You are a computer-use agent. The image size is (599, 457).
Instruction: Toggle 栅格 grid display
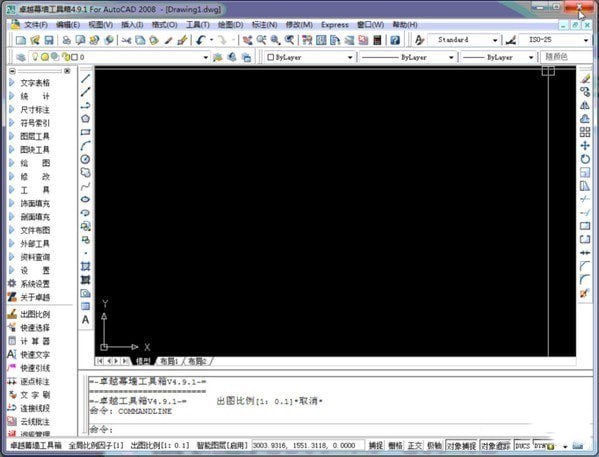tap(395, 446)
